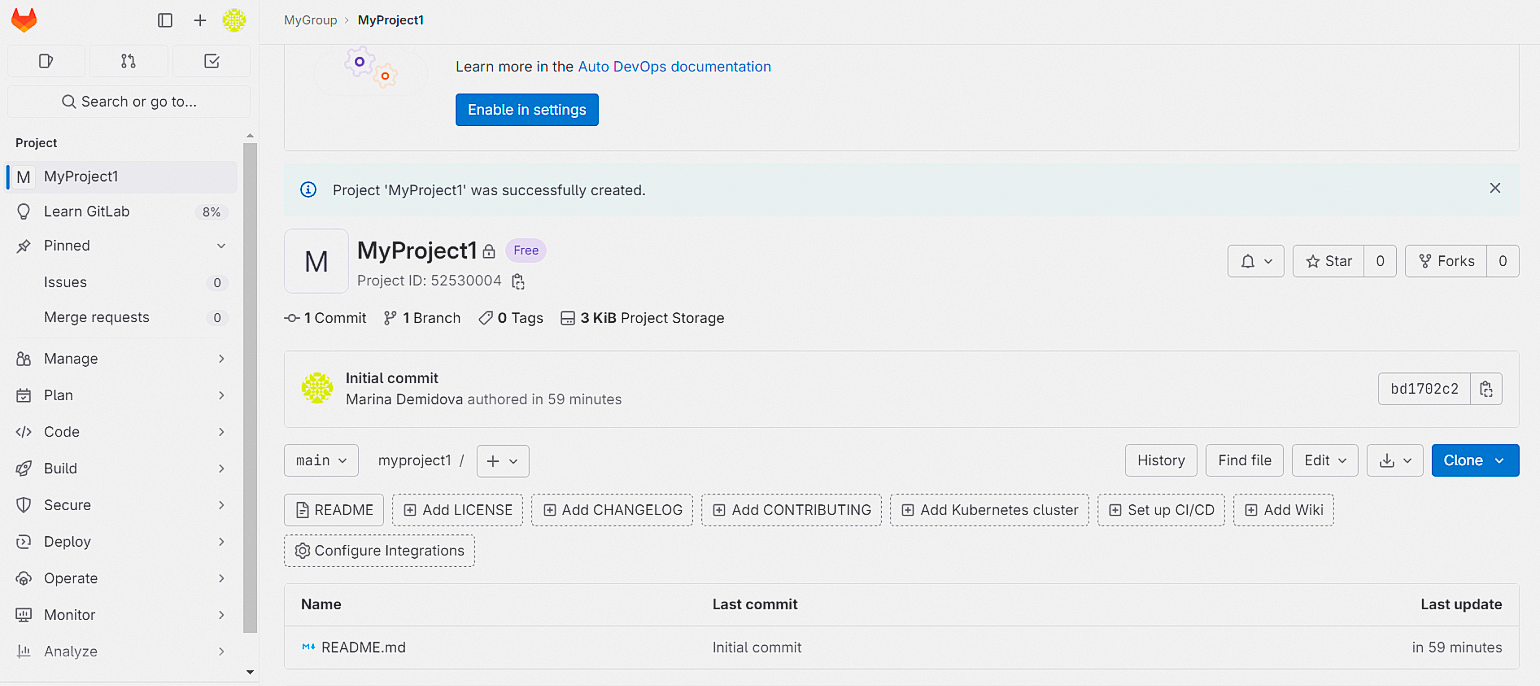
Task: Click the README.md markdown file icon
Action: coord(308,647)
